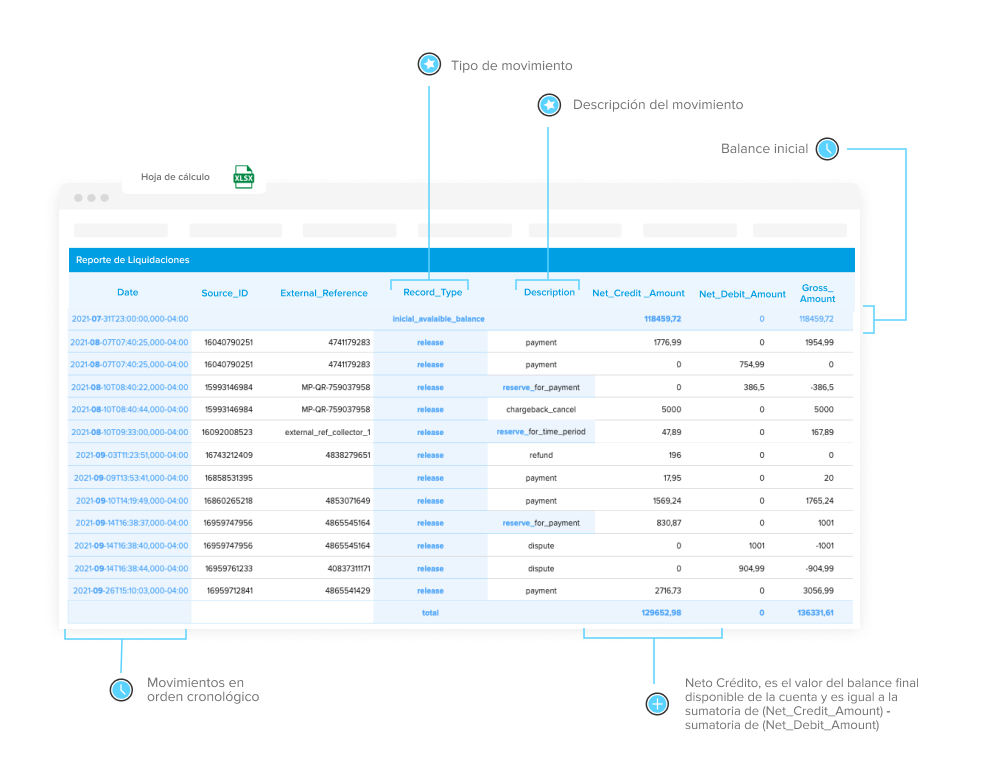Select the inicial_avalaible_balance cell
The image size is (989, 768).
pyautogui.click(x=438, y=319)
